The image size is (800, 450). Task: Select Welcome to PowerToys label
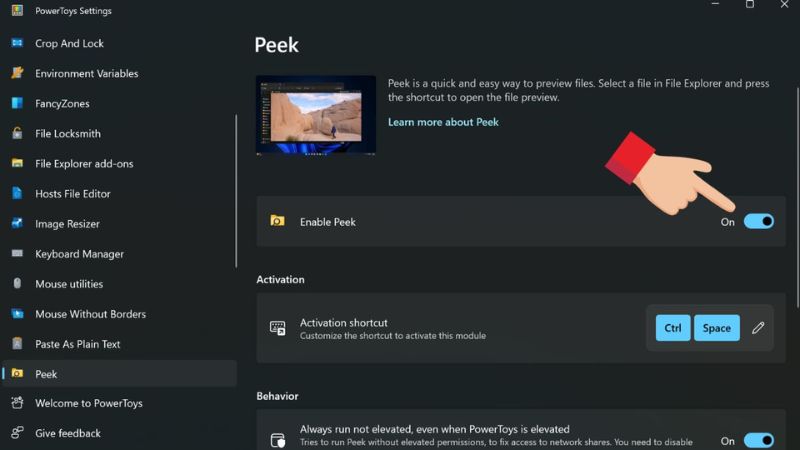pyautogui.click(x=89, y=403)
